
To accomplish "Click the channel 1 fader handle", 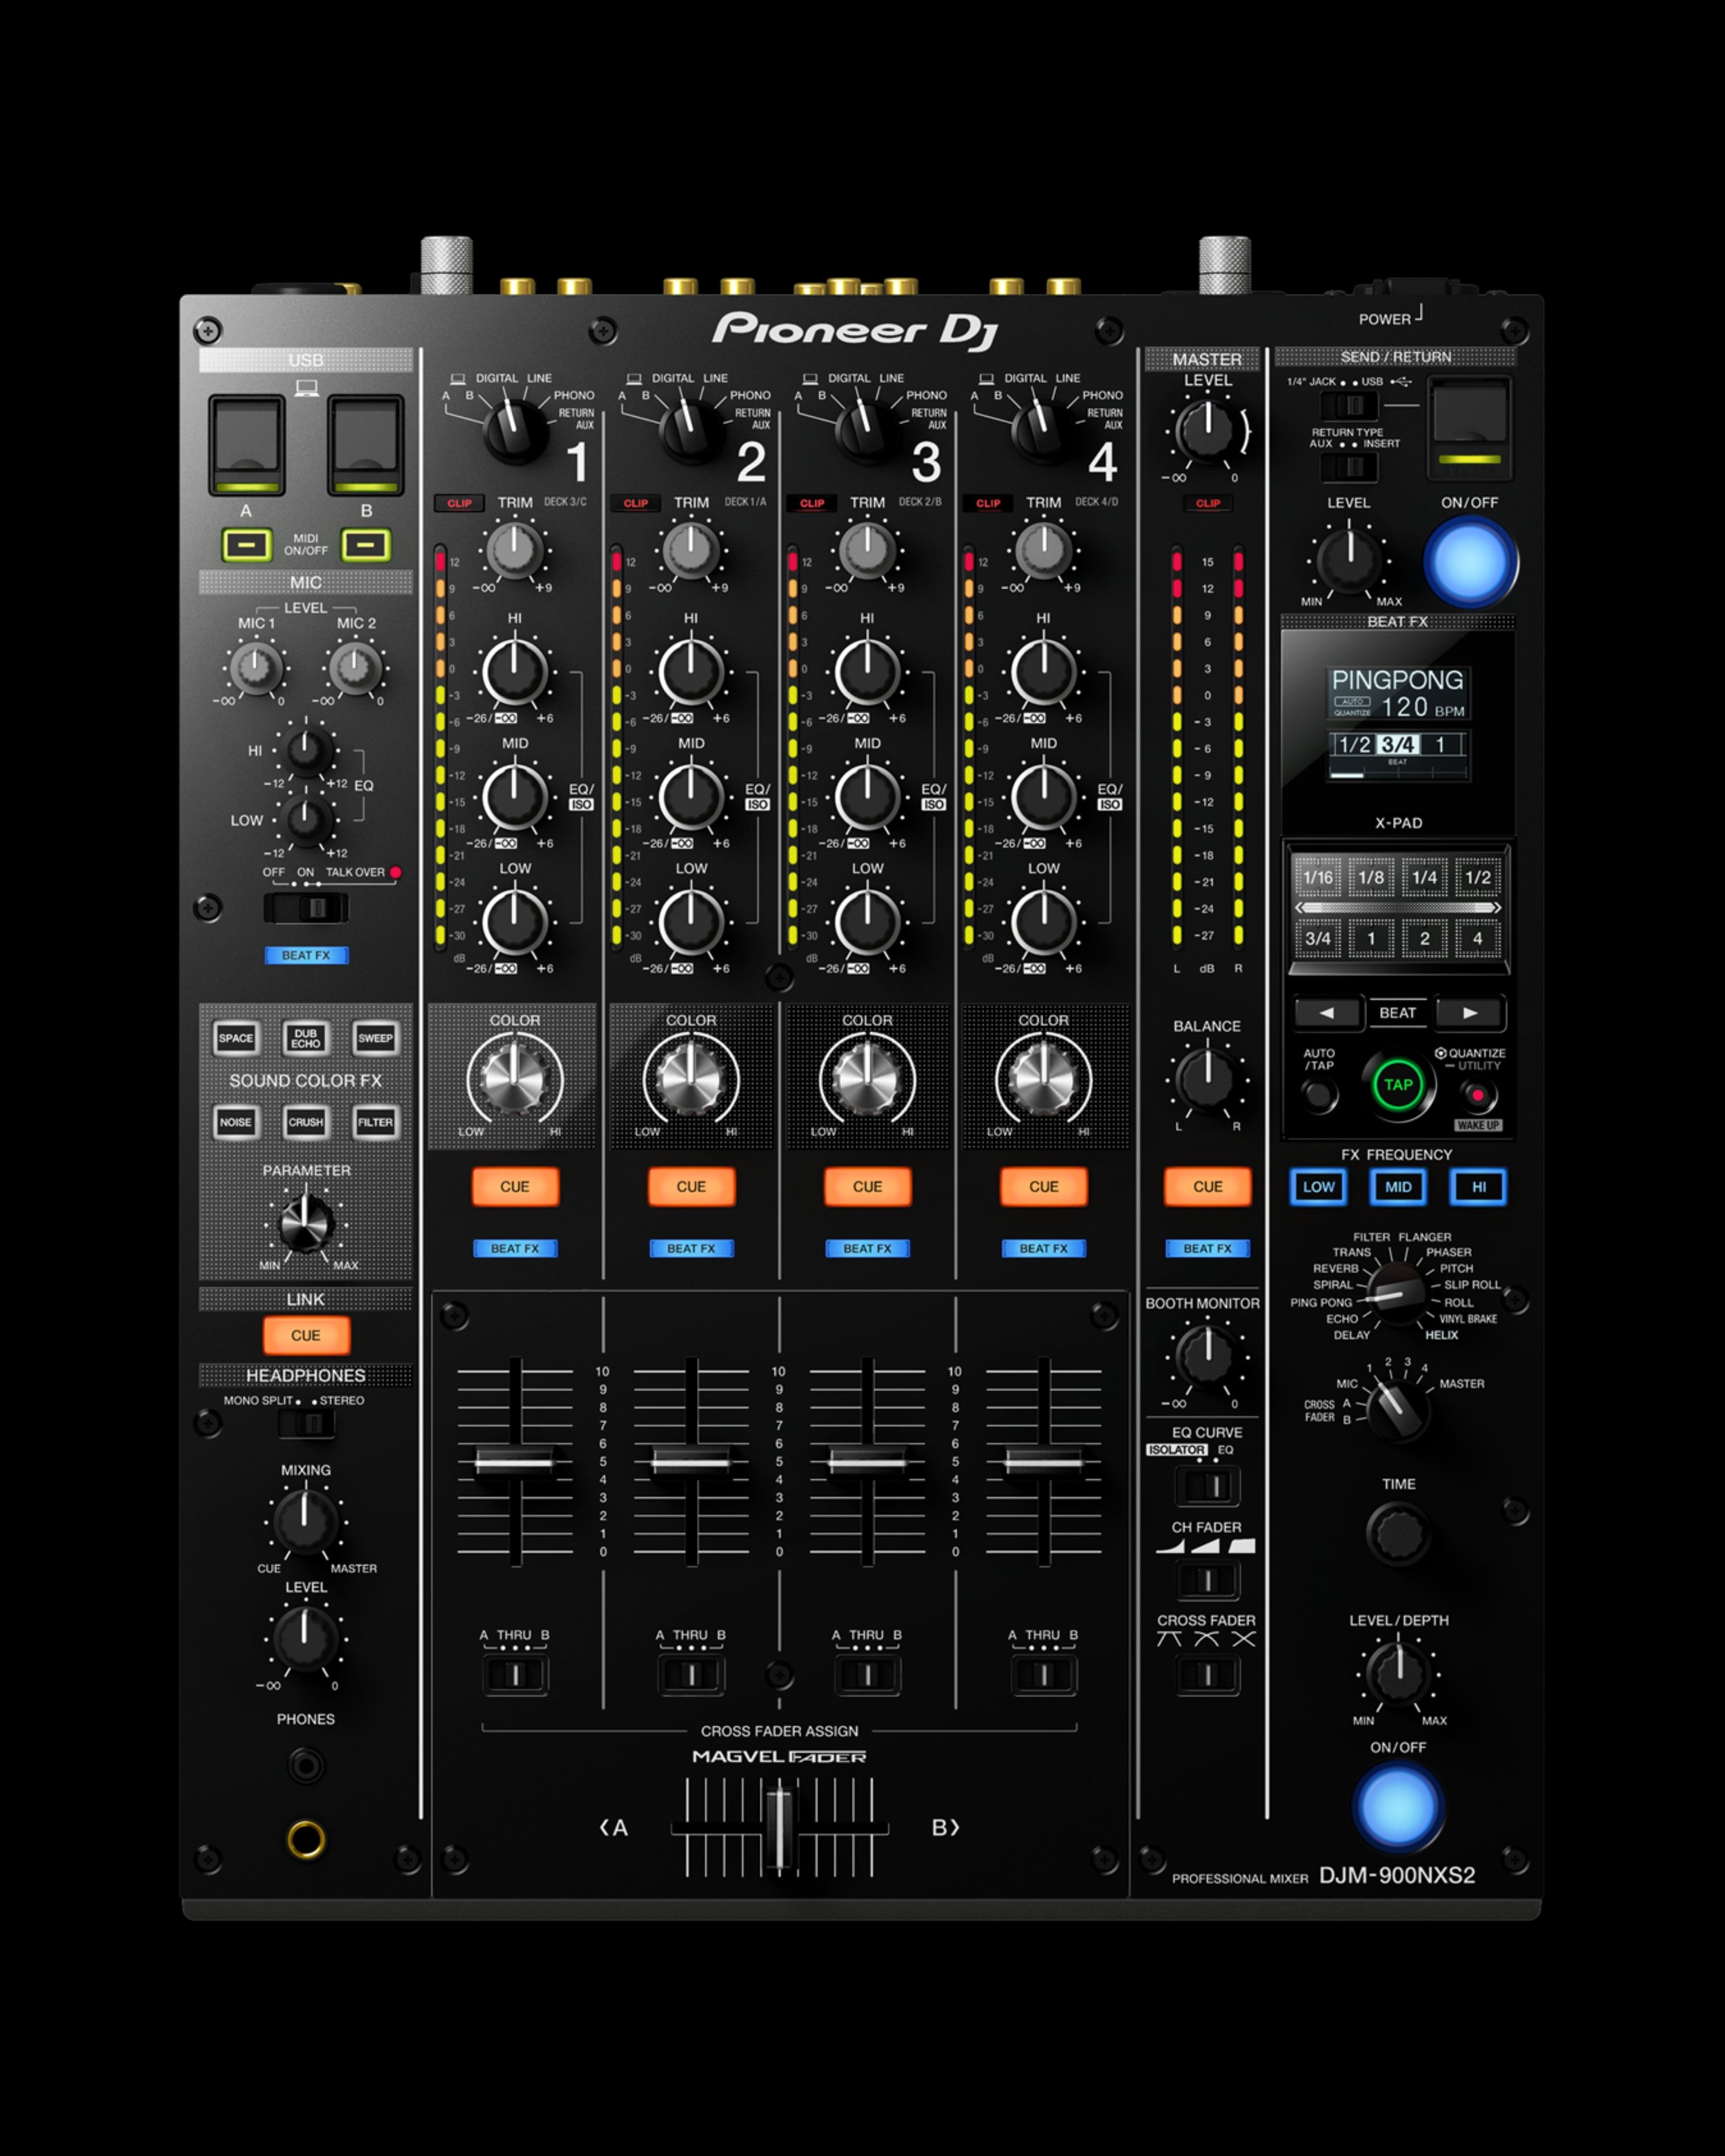I will pos(515,1462).
